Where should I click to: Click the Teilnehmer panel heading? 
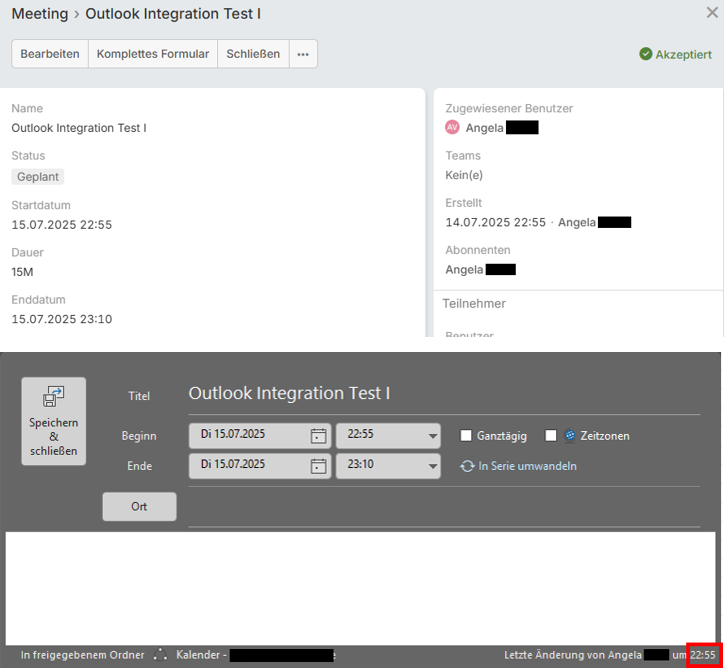point(474,303)
